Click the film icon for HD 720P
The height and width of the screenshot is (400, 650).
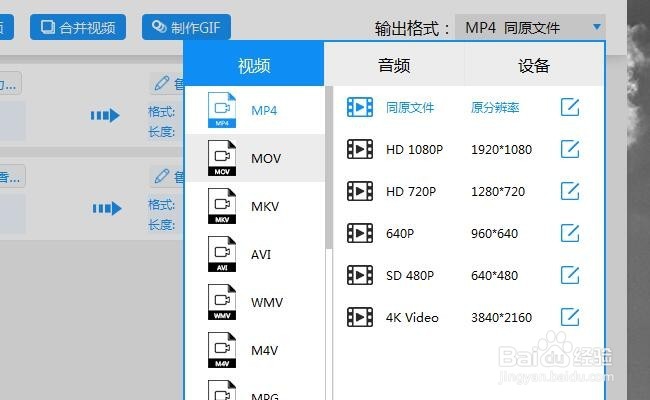point(360,191)
